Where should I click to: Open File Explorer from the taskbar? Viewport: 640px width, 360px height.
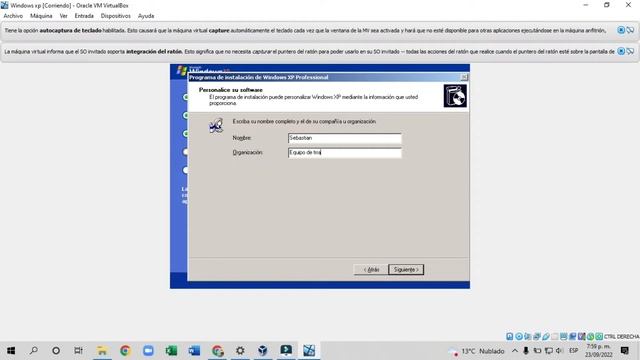102,351
